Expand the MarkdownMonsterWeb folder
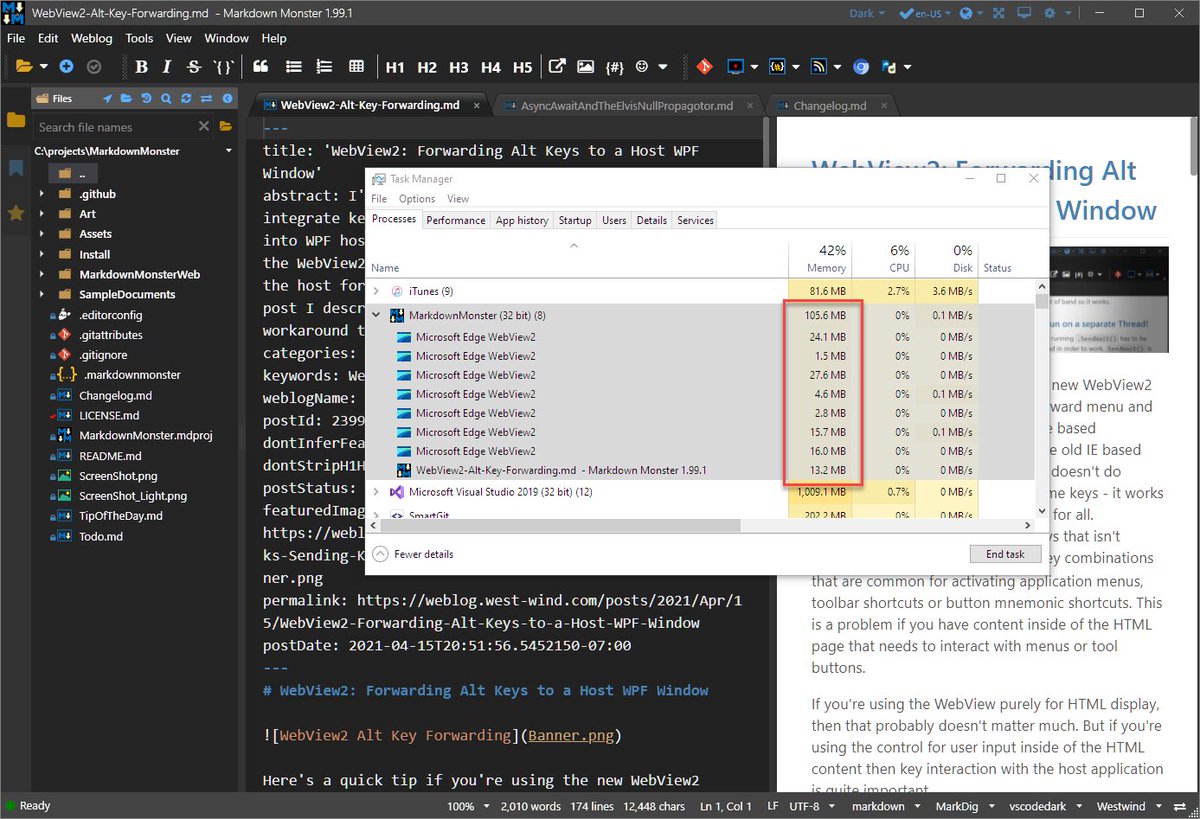 click(42, 274)
